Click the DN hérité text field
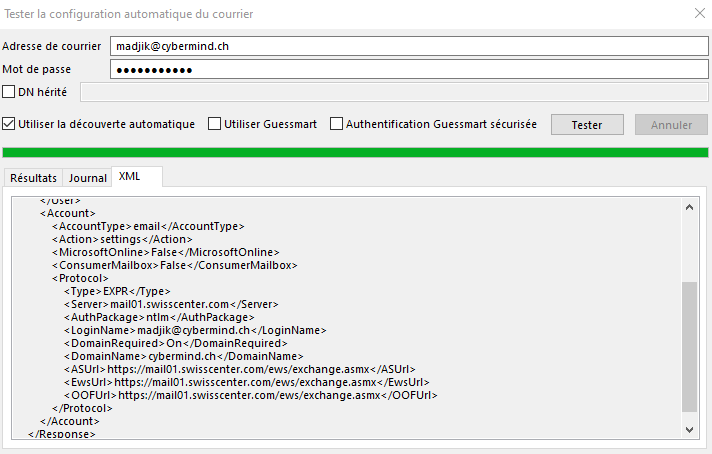The width and height of the screenshot is (712, 454). click(x=394, y=92)
